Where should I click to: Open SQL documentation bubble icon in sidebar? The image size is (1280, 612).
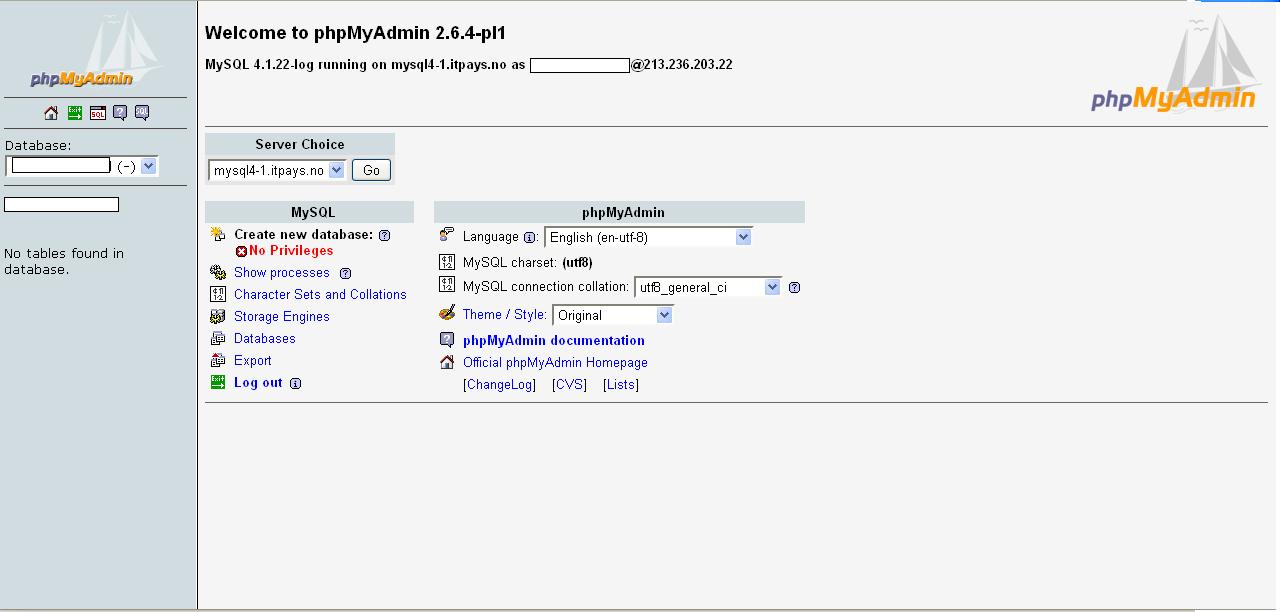pos(142,113)
